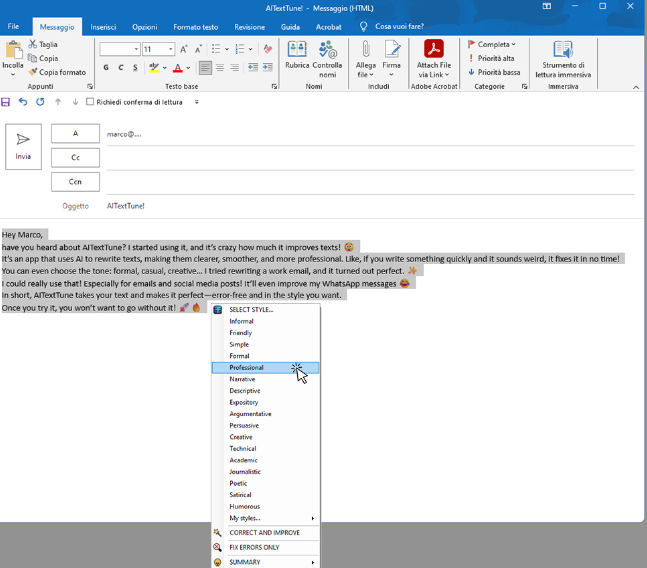
Task: Click the Ccn recipients button
Action: (x=75, y=181)
